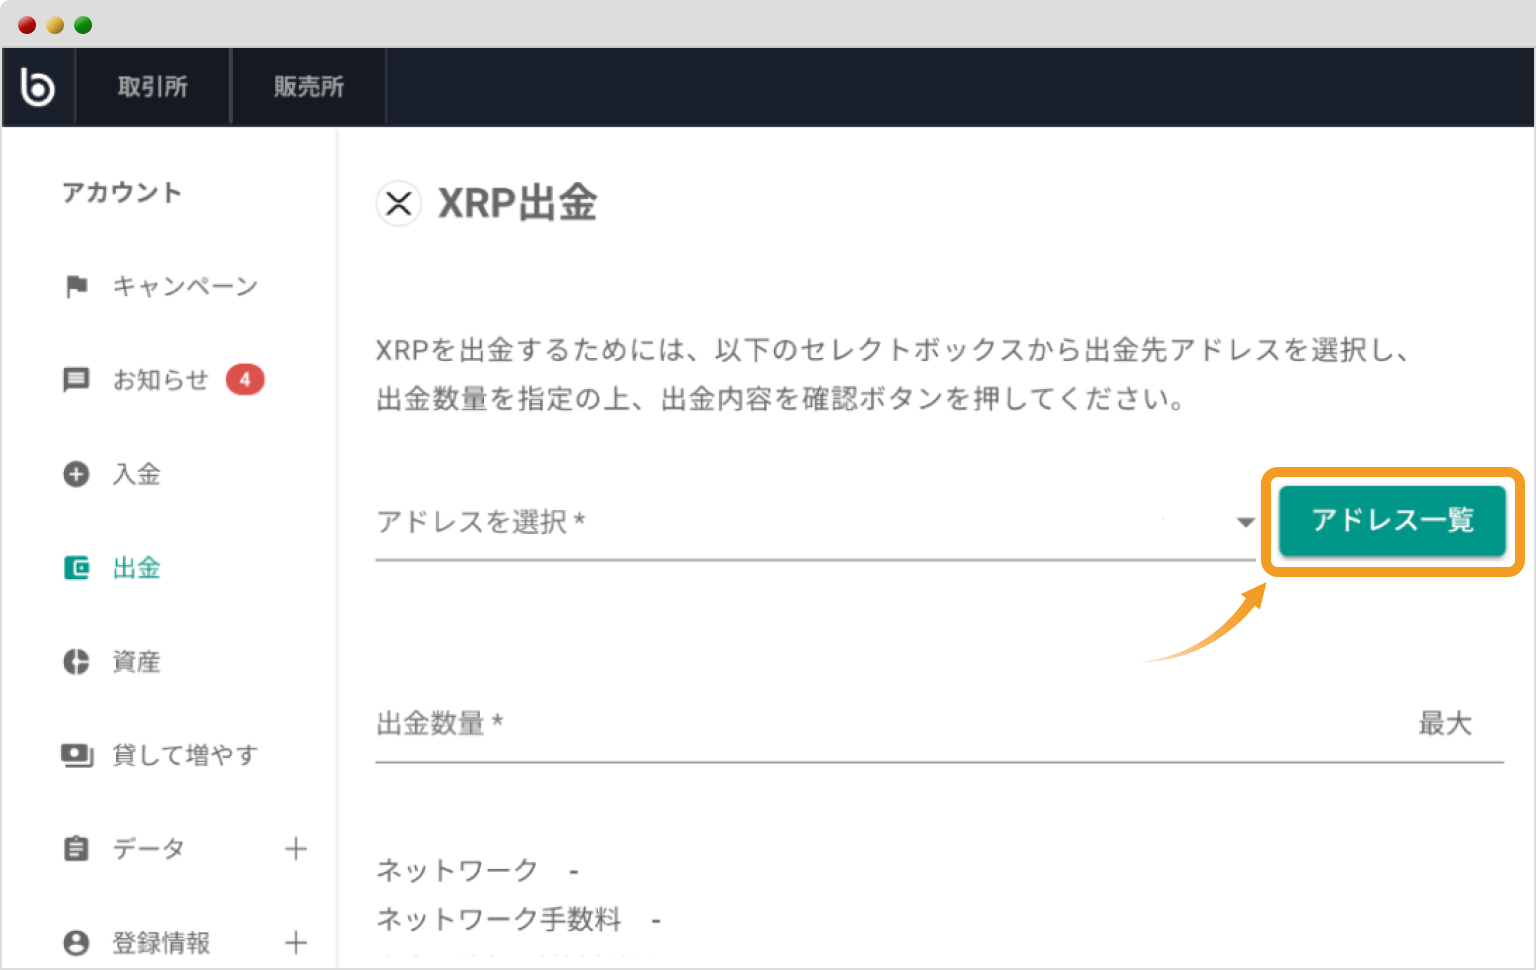Screen dimensions: 1536x970
Task: Click the bitbank logo in the top bar
Action: coord(38,86)
